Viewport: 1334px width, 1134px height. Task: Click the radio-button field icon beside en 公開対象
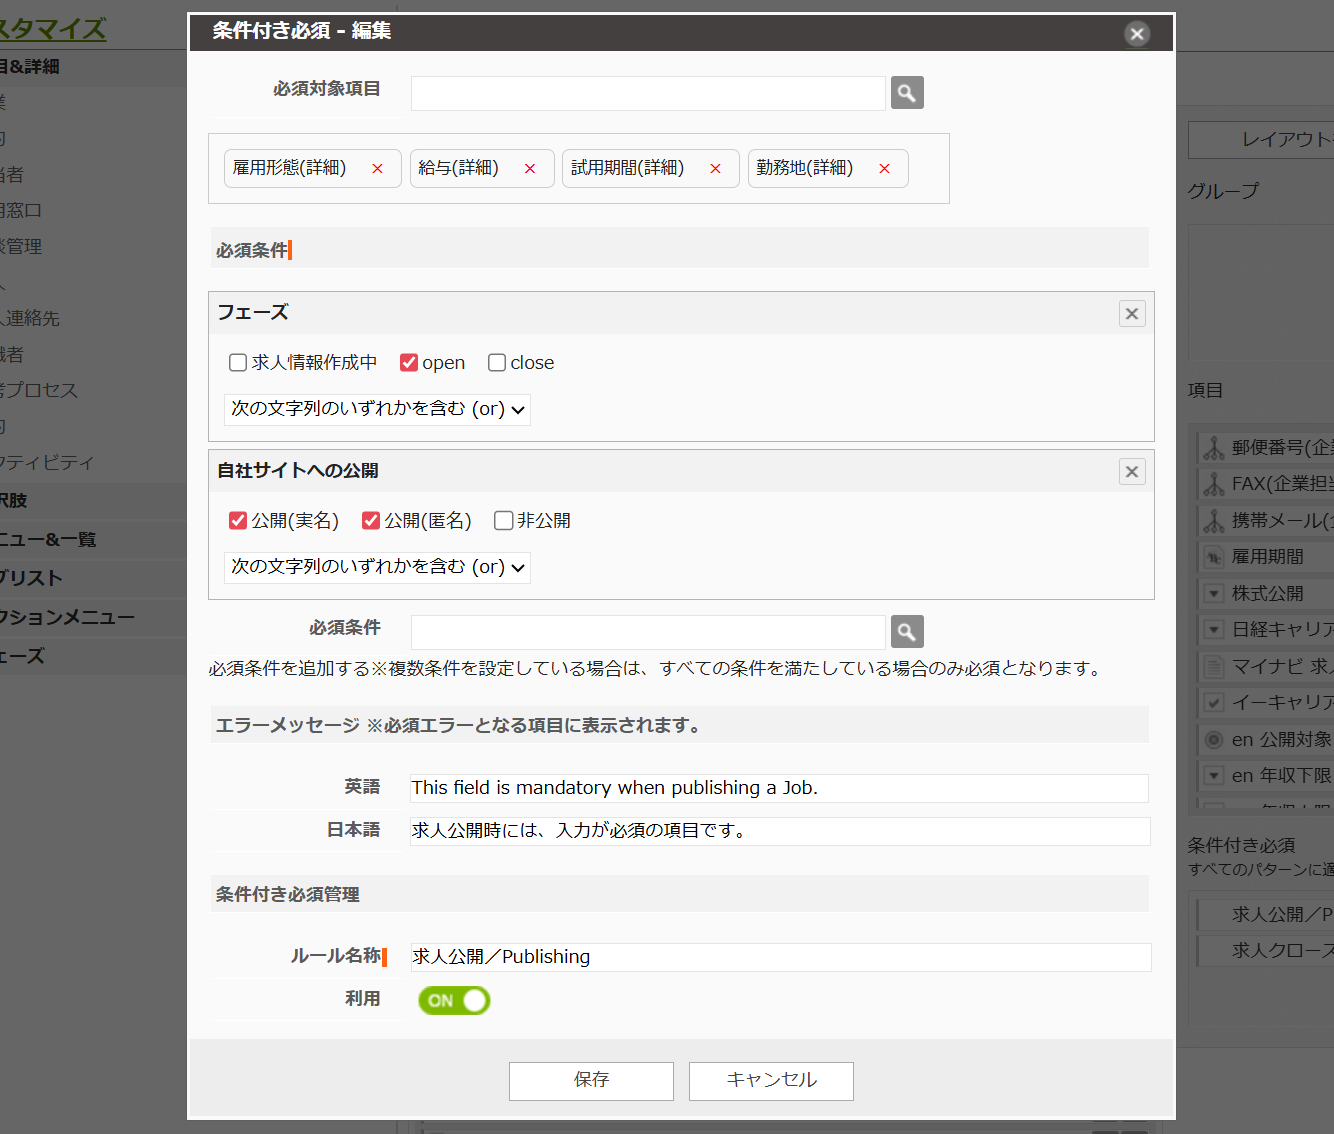[1212, 739]
